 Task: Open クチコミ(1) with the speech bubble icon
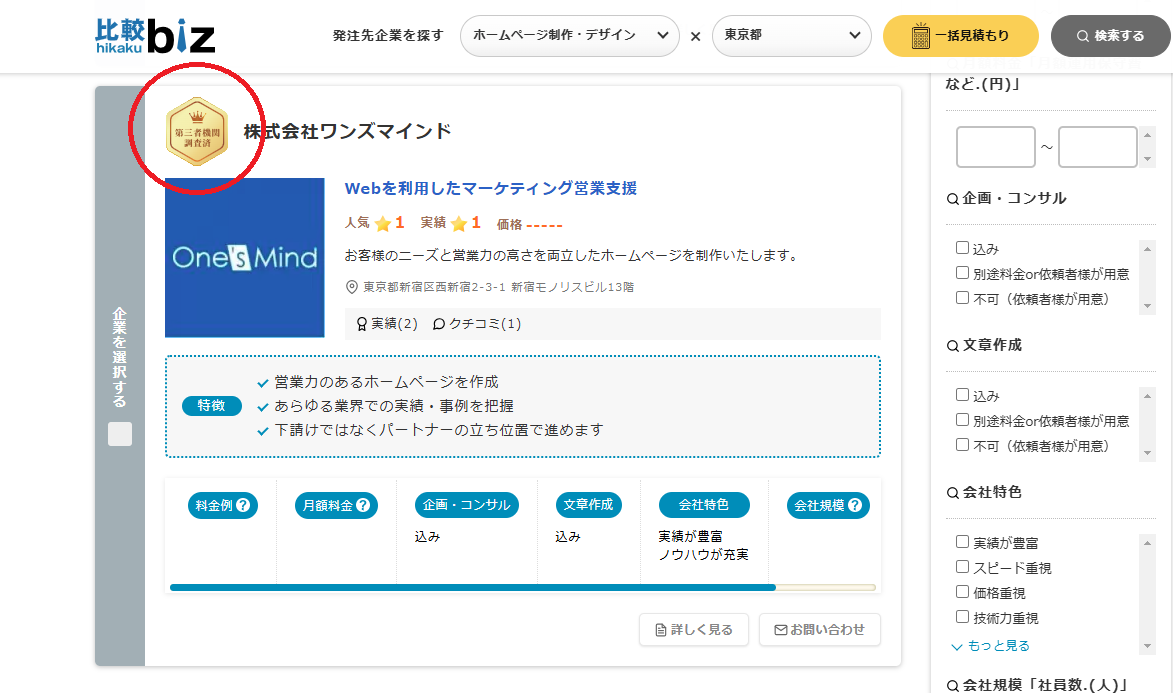pyautogui.click(x=477, y=324)
